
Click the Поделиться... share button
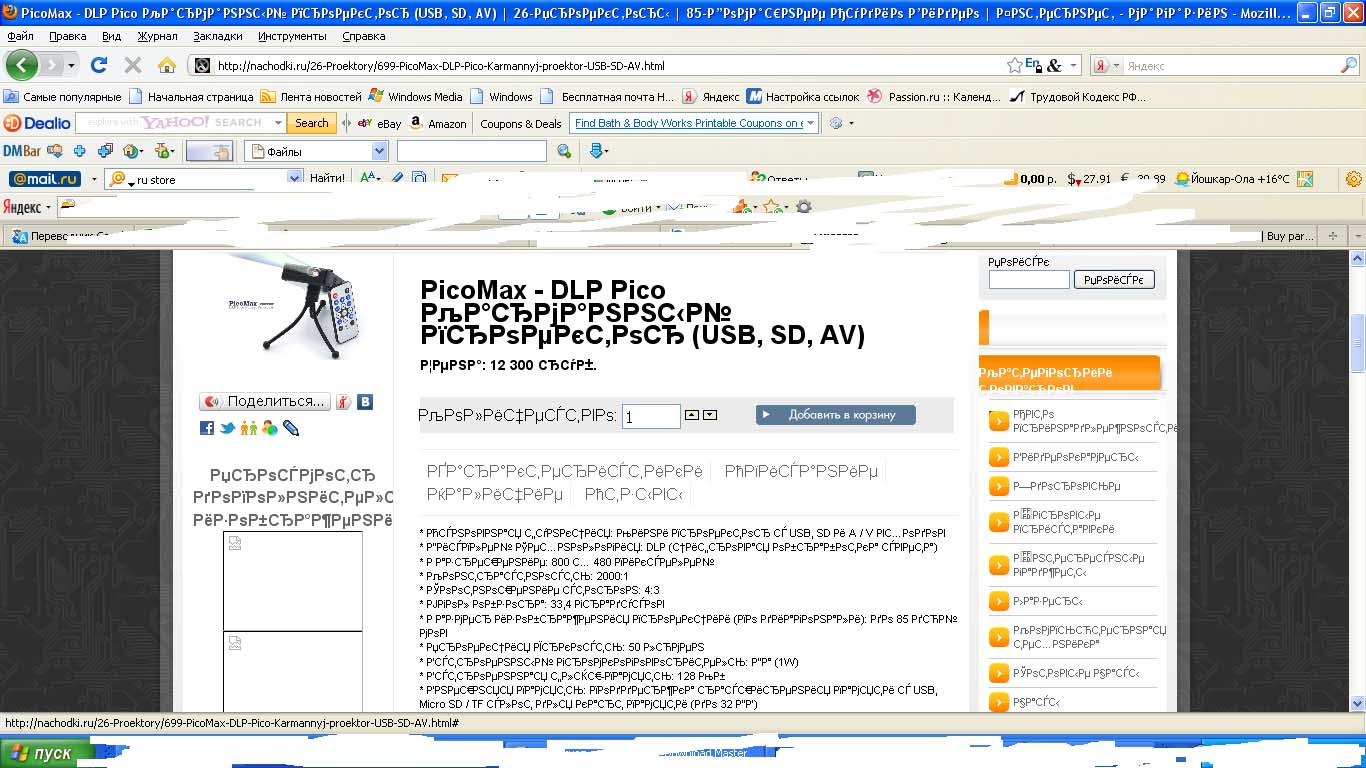point(265,402)
